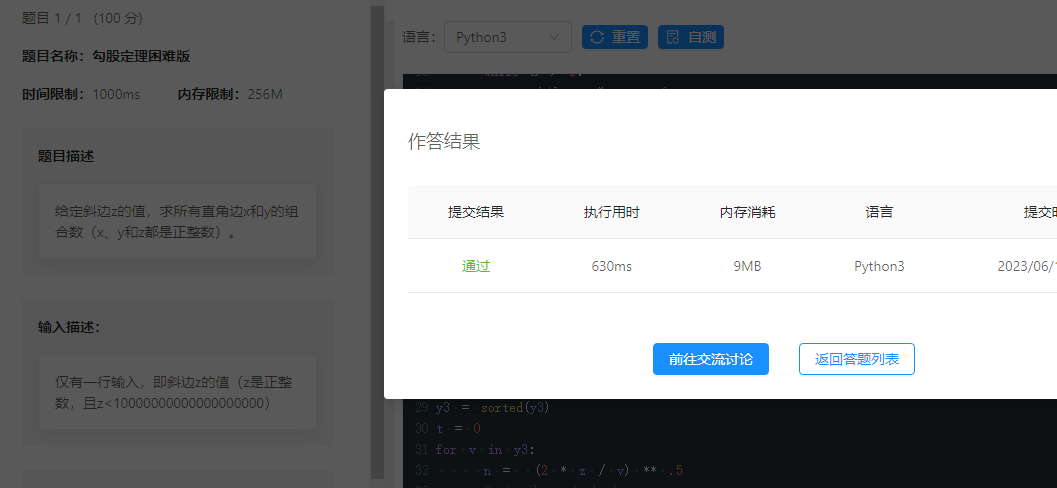The image size is (1057, 488).
Task: Click the 内存限制 256M text
Action: 231,94
